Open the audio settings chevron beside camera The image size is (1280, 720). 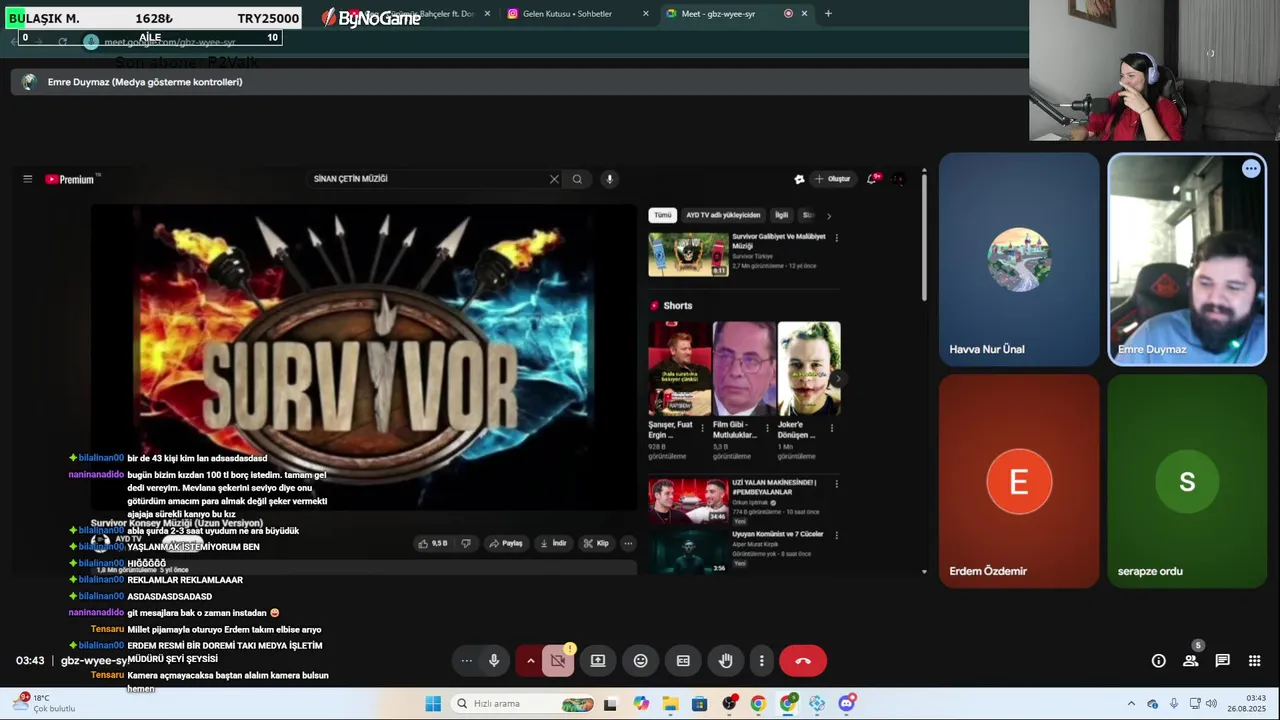530,661
